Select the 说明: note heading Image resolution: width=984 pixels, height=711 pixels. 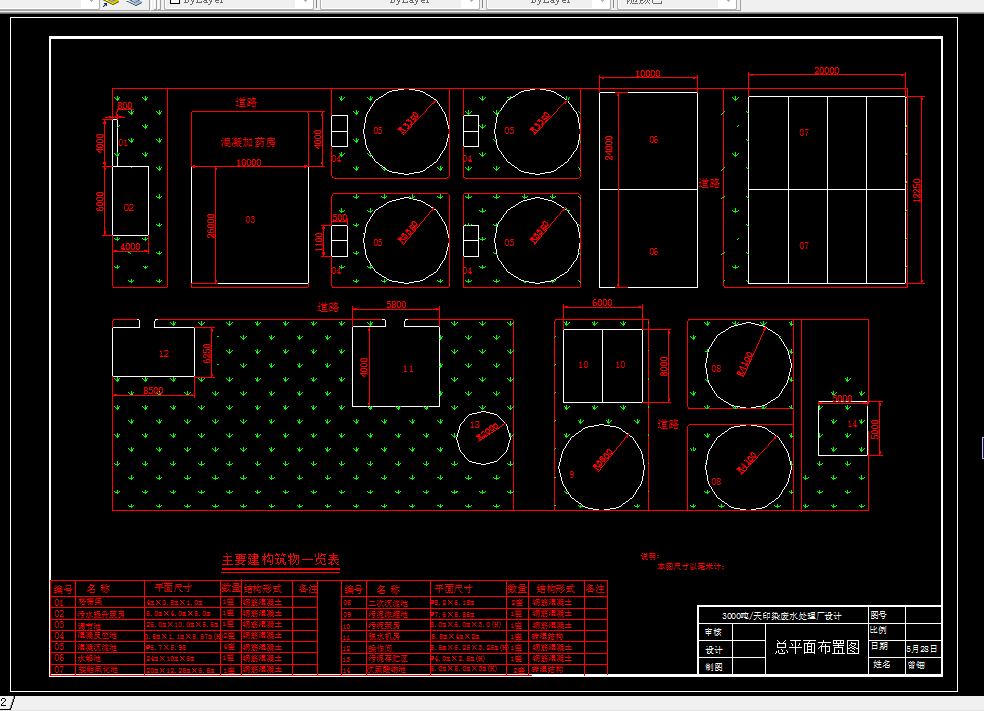point(650,556)
